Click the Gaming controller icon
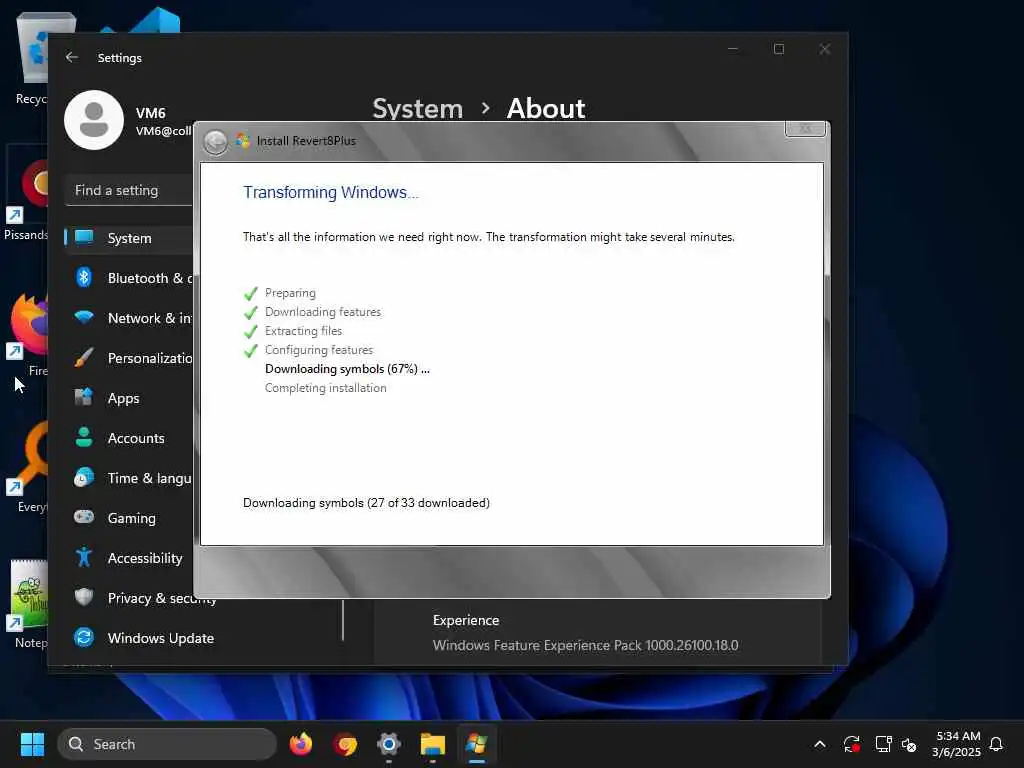1024x768 pixels. (84, 517)
